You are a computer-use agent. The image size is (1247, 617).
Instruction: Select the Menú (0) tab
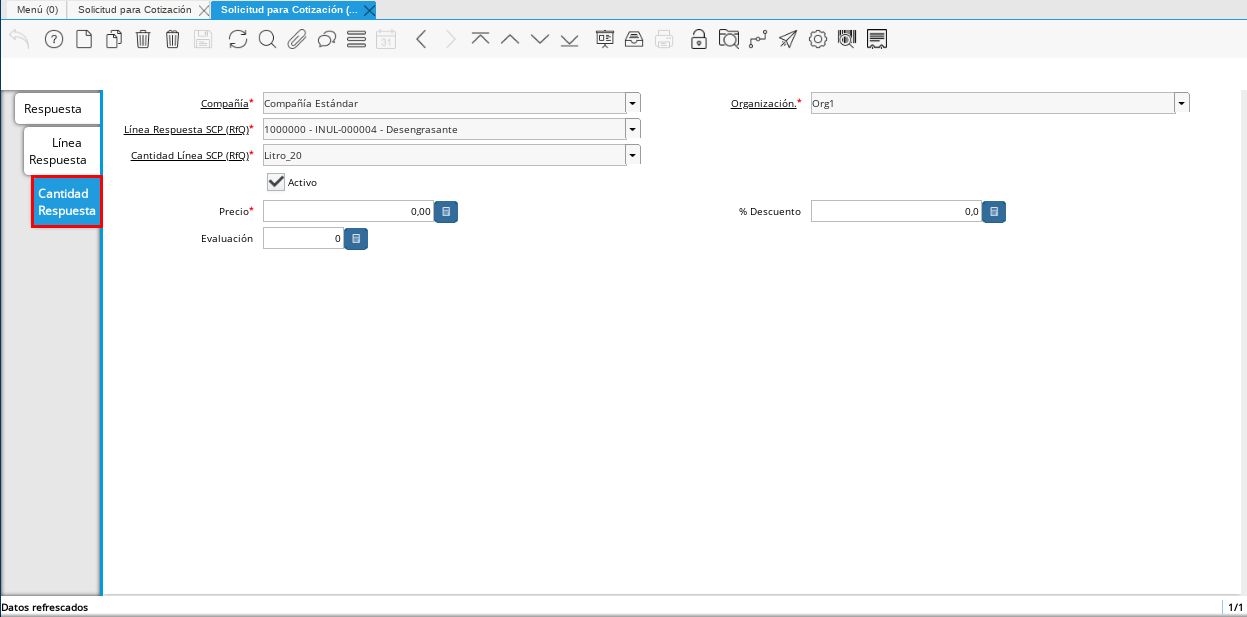pyautogui.click(x=38, y=9)
